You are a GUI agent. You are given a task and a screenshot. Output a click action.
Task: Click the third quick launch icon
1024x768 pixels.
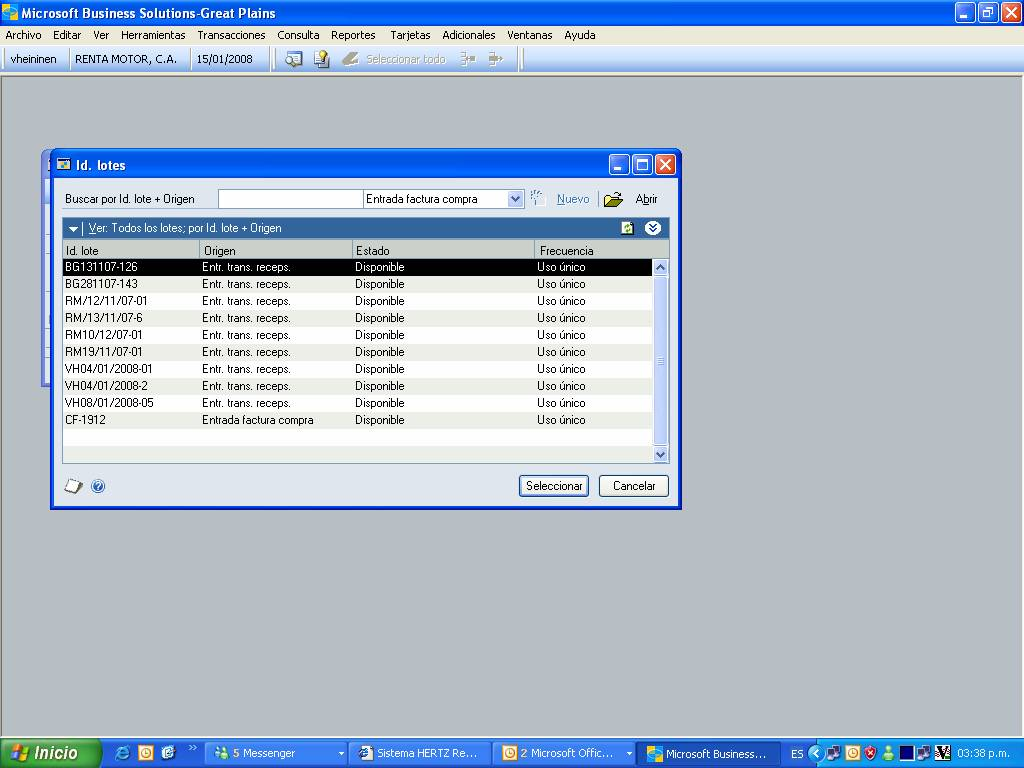[168, 753]
